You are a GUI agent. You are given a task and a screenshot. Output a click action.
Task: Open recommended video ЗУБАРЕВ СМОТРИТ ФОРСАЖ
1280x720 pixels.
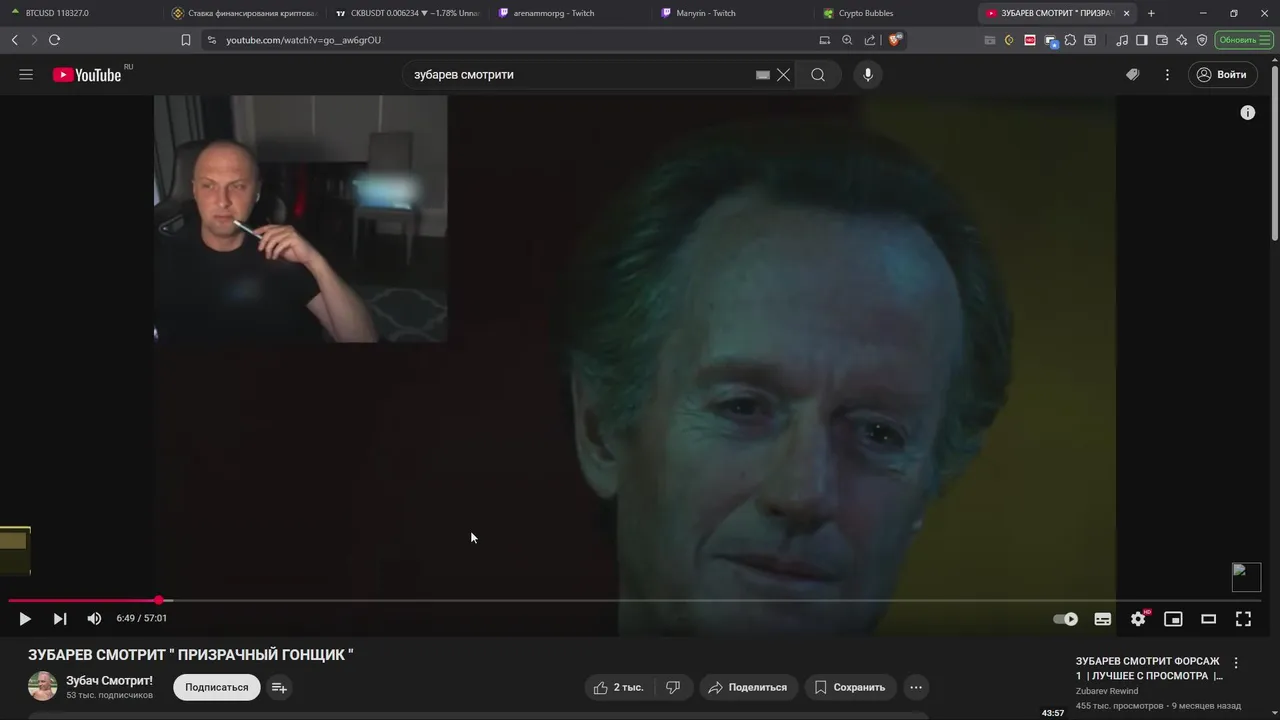point(1148,669)
